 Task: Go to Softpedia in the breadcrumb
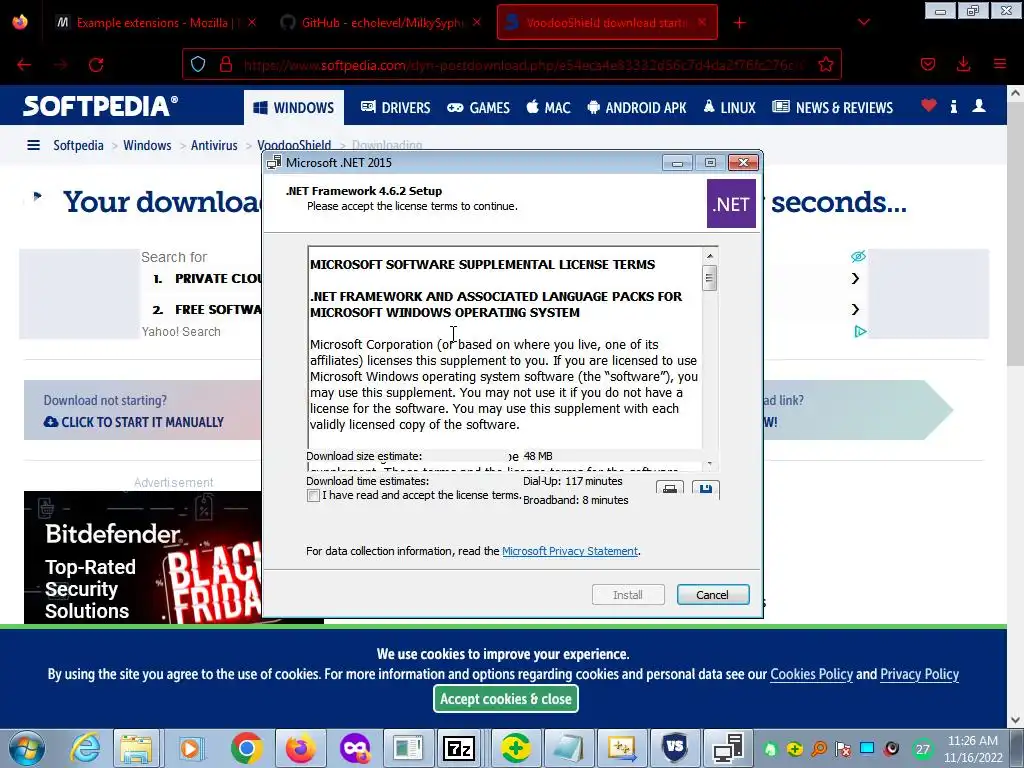coord(78,145)
